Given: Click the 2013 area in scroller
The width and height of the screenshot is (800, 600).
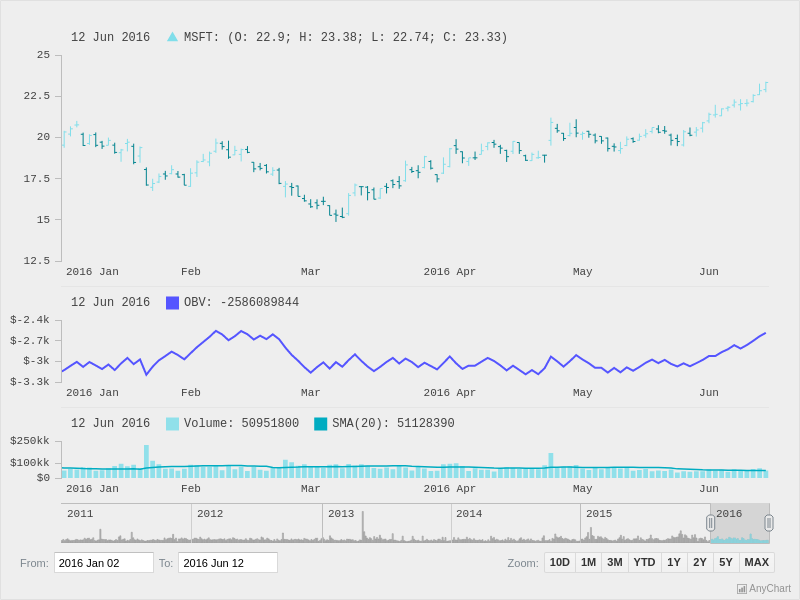Looking at the screenshot, I should (x=387, y=523).
